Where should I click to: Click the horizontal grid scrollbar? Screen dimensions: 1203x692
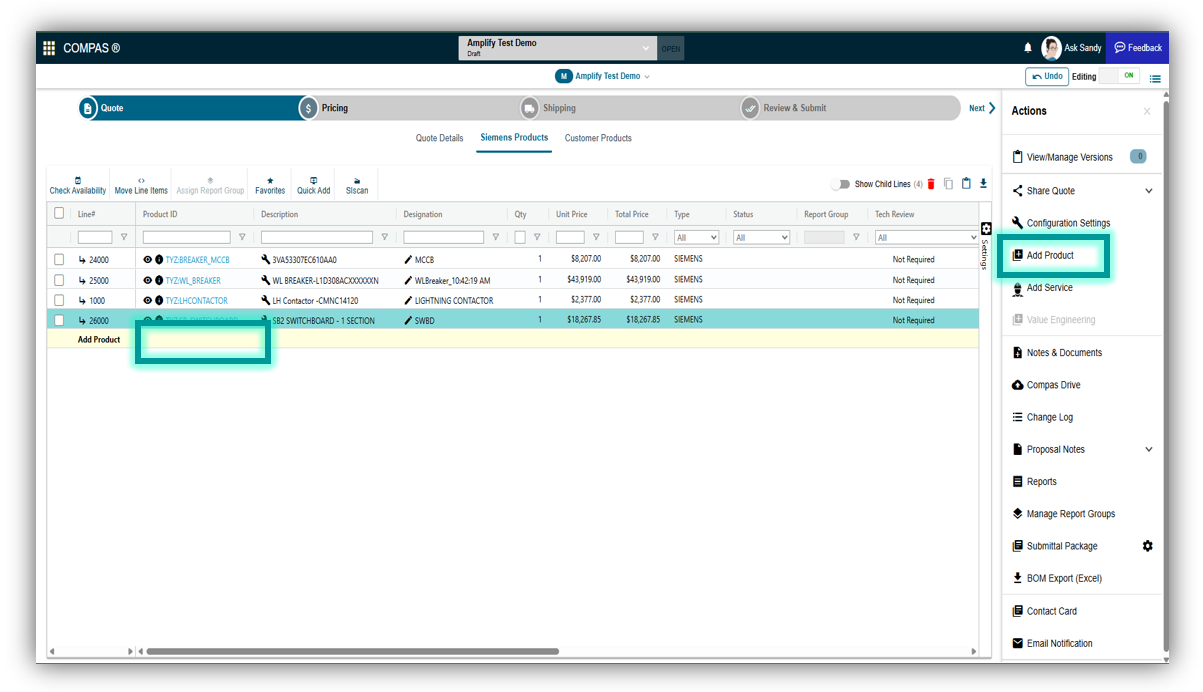click(x=352, y=651)
